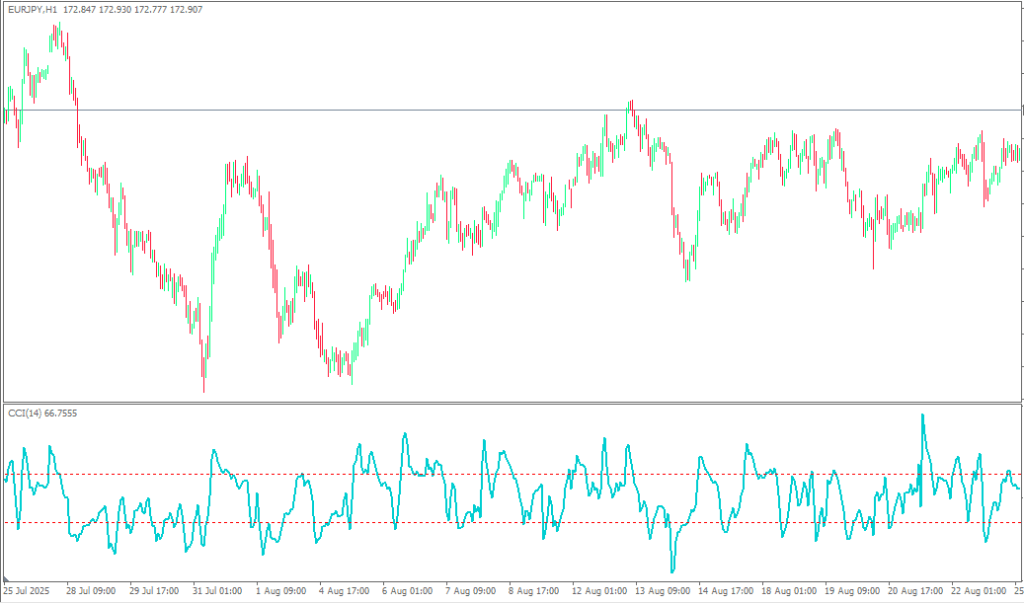The height and width of the screenshot is (604, 1024).
Task: Click the highest candlestick peak at left
Action: pos(57,25)
